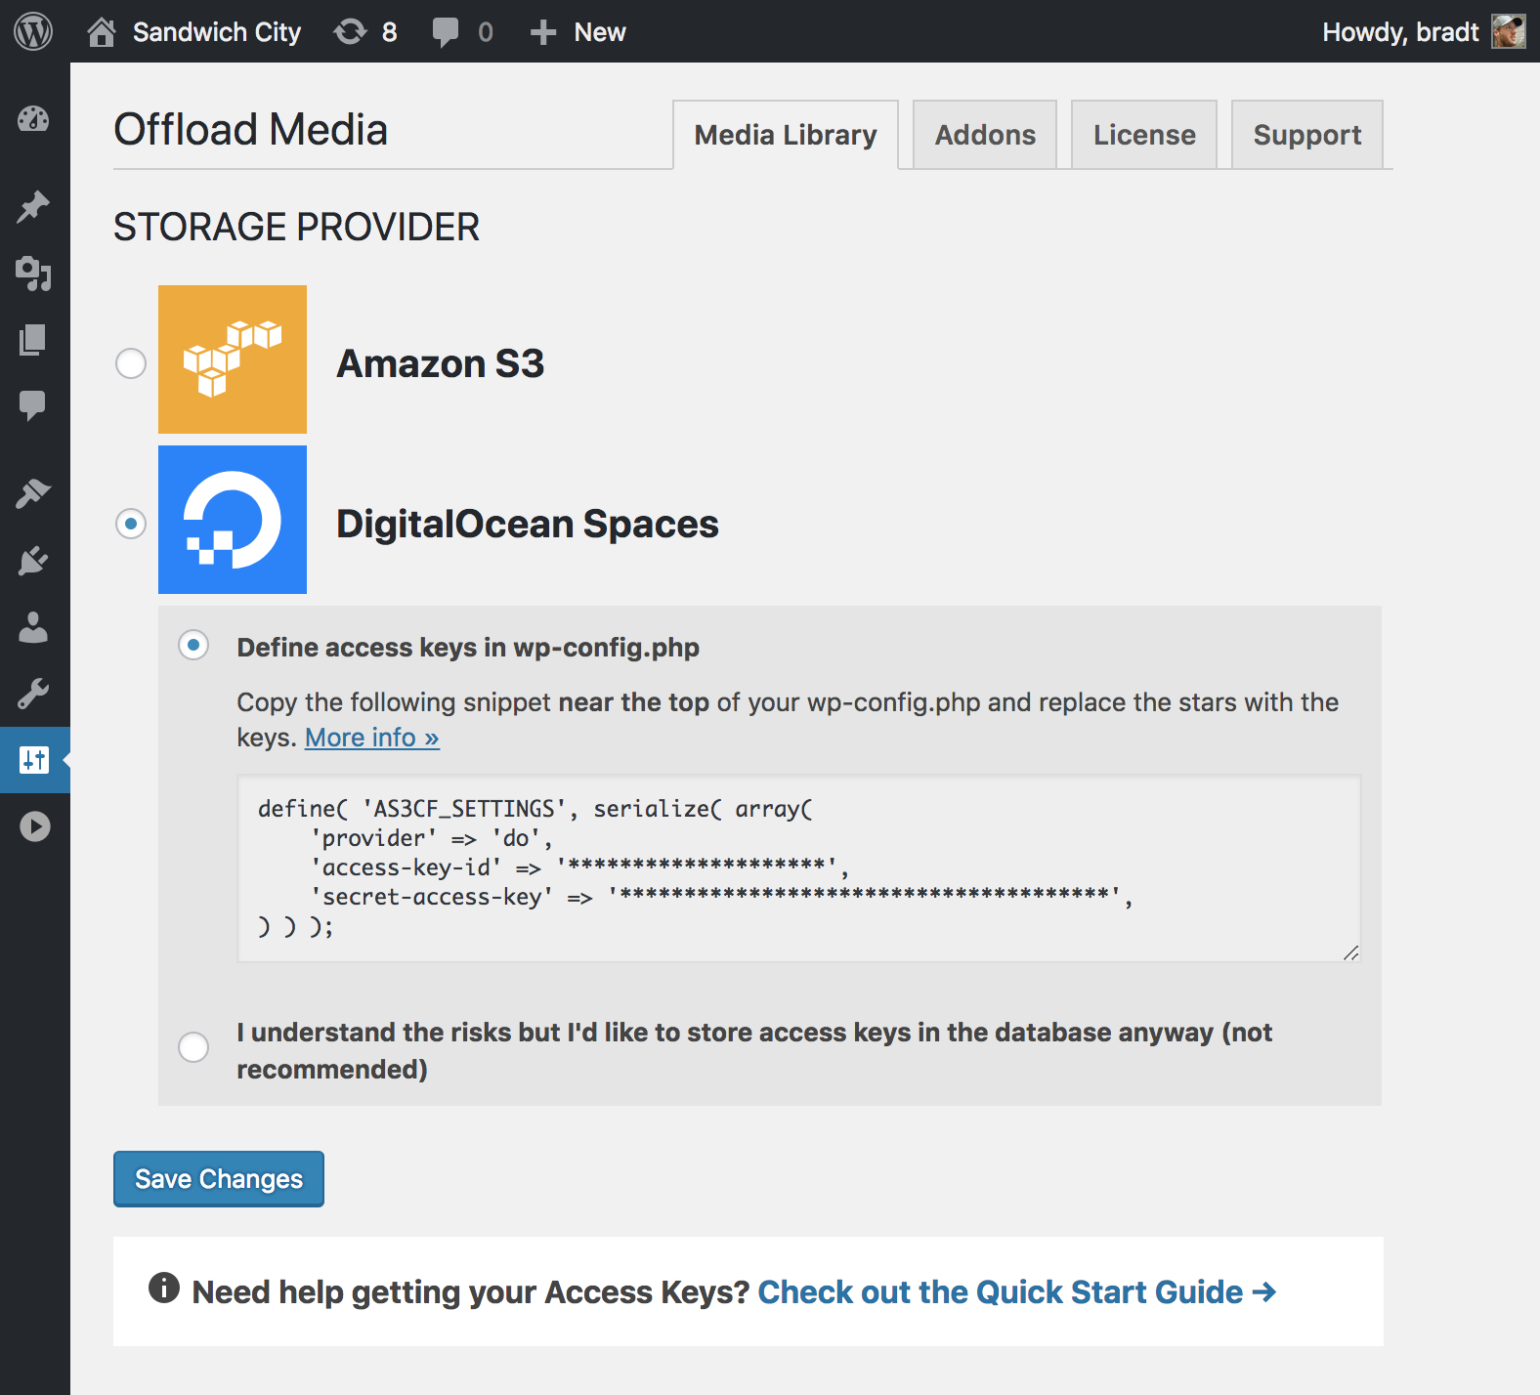The width and height of the screenshot is (1540, 1395).
Task: Open Pages sidebar icon
Action: click(34, 340)
